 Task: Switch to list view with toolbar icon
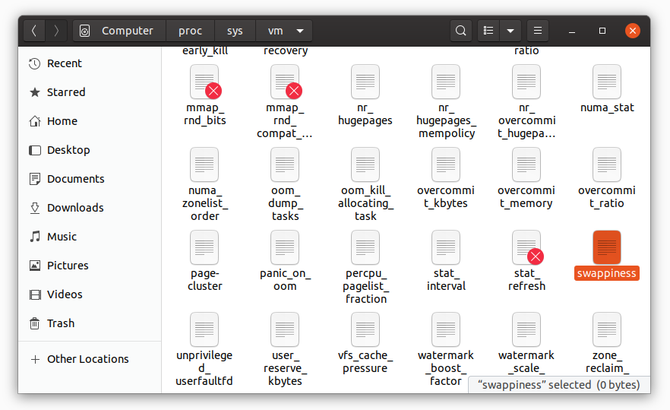(488, 31)
